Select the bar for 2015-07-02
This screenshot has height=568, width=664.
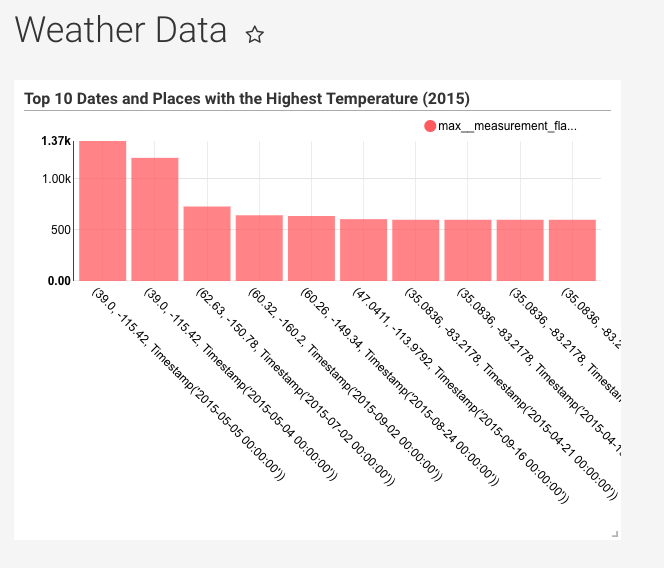pos(207,243)
